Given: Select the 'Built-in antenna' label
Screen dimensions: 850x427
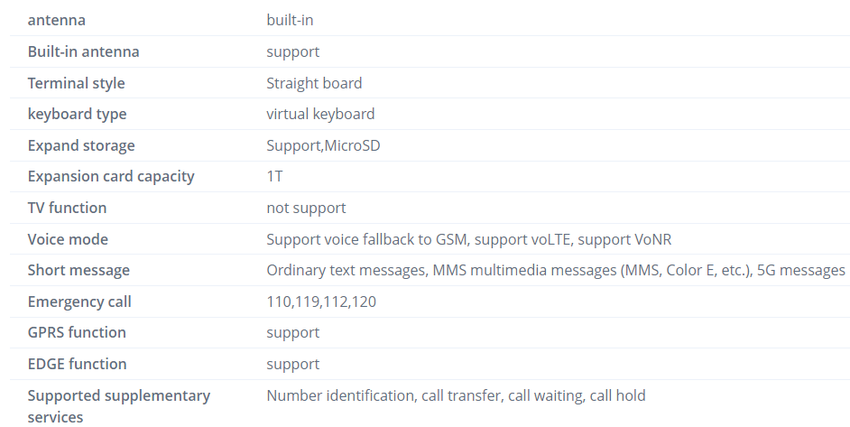Looking at the screenshot, I should click(83, 51).
